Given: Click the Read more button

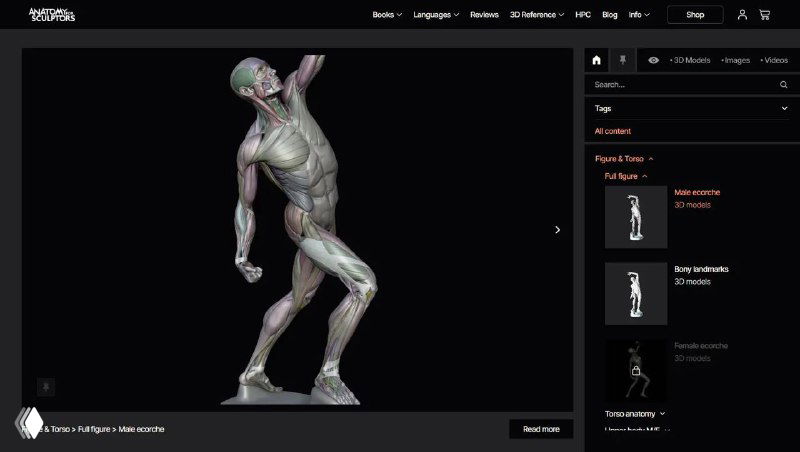Looking at the screenshot, I should [x=541, y=429].
